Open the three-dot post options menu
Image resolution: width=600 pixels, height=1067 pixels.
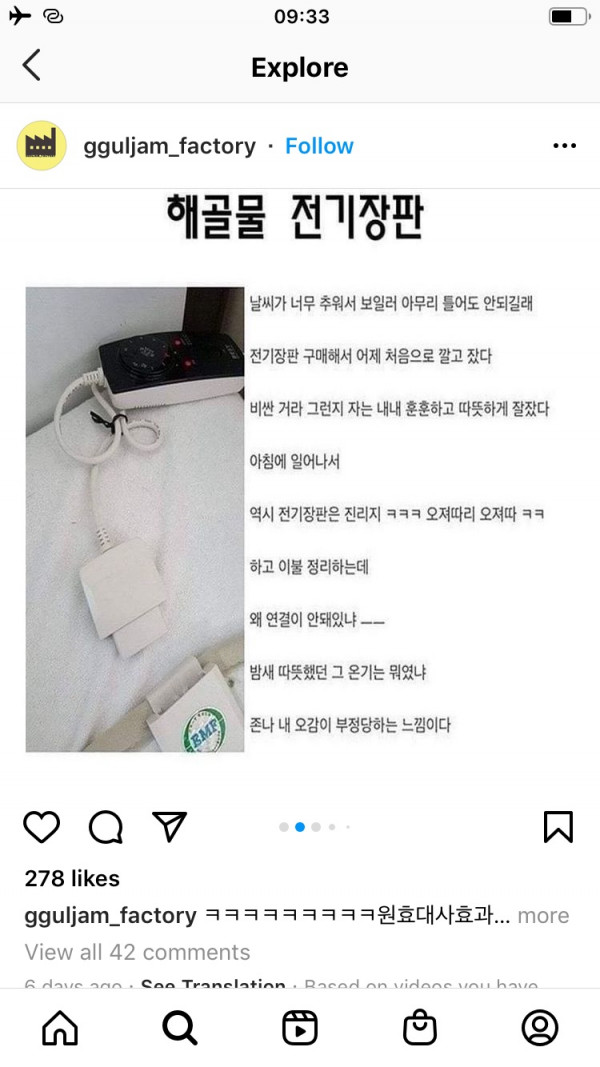(565, 146)
